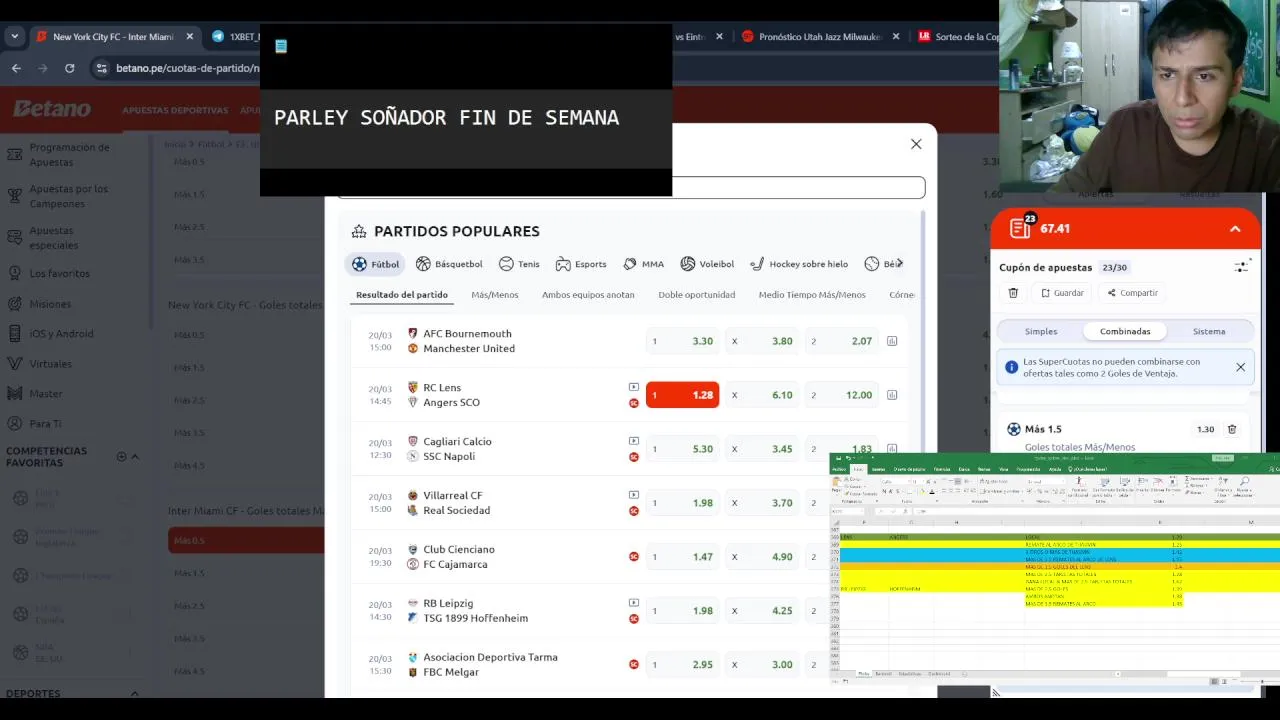The width and height of the screenshot is (1280, 720).
Task: Open bet slip icon with 23 badge
Action: click(1020, 228)
